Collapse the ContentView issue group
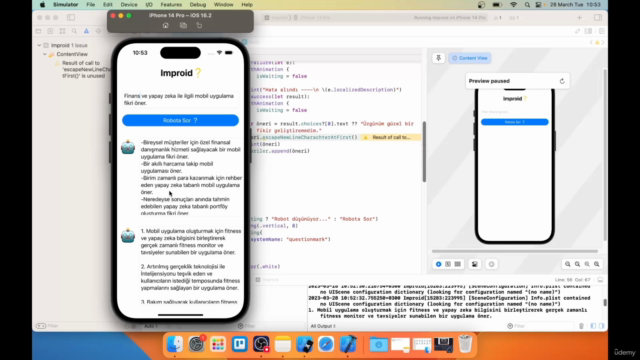640x360 pixels. (45, 54)
